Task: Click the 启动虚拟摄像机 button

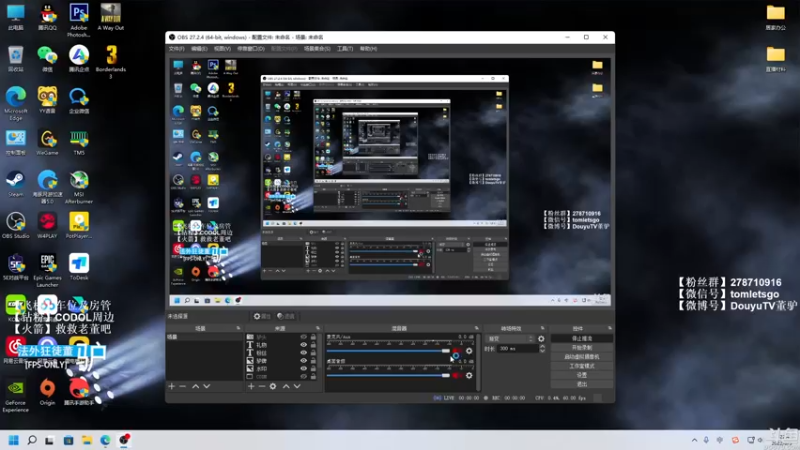Action: point(582,357)
